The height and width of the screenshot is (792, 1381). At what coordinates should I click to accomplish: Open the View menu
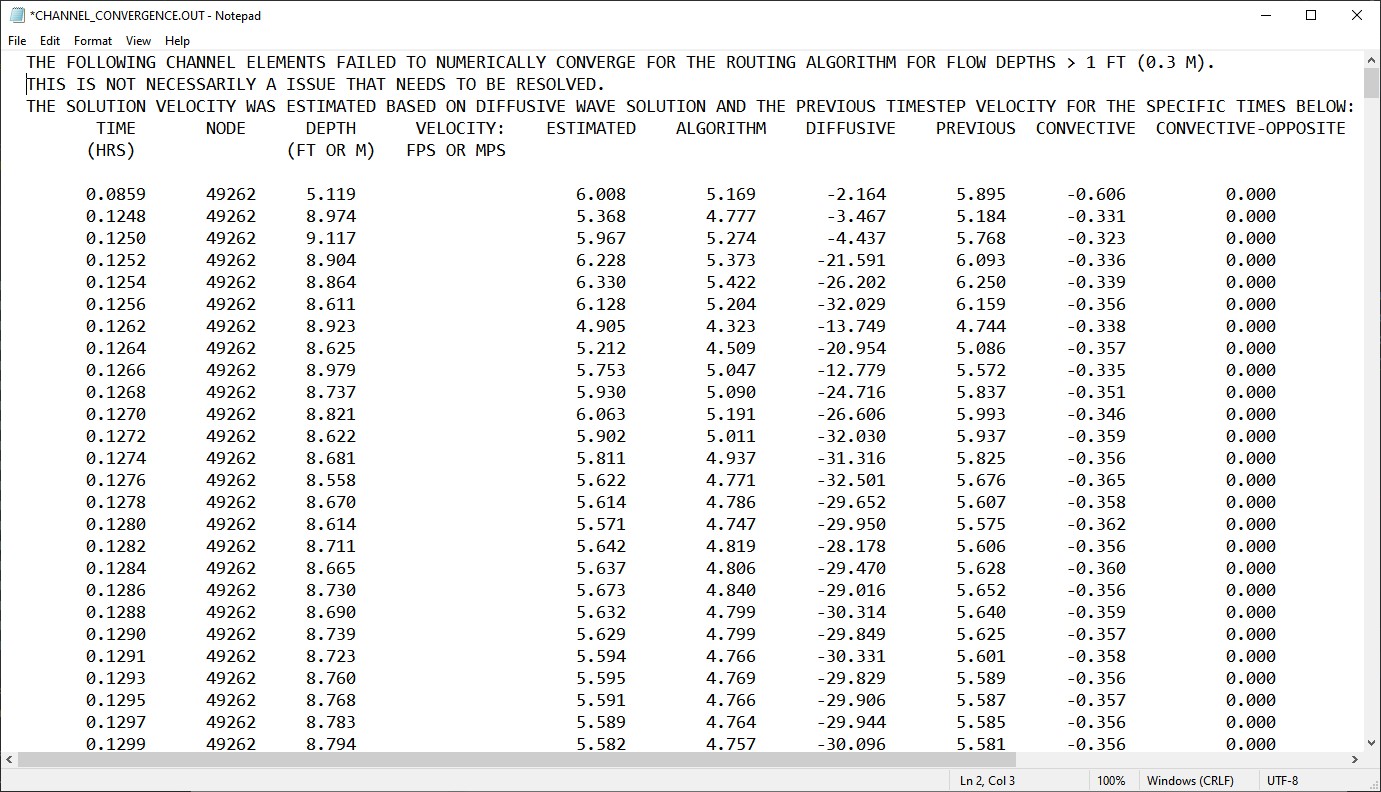coord(139,41)
